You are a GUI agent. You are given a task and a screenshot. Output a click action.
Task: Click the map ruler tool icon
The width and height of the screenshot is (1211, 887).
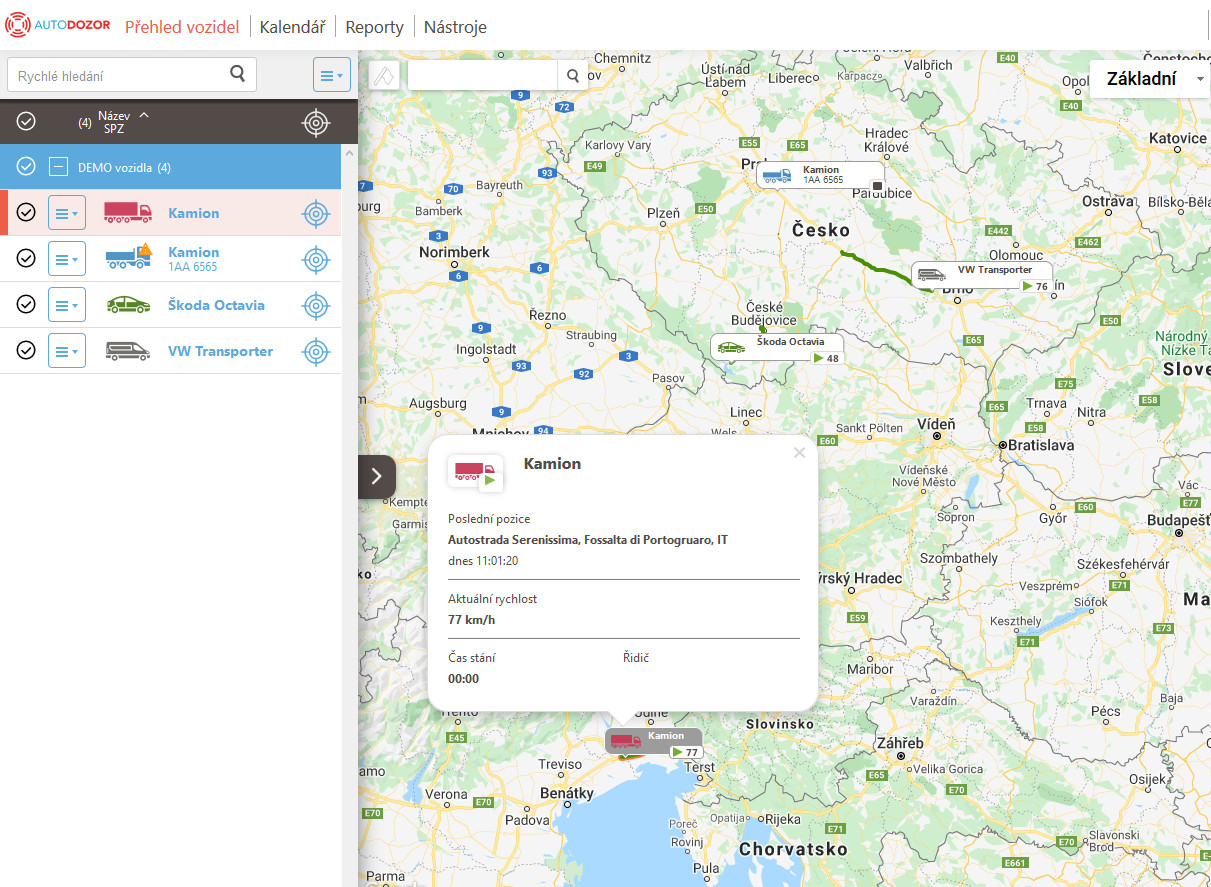(385, 75)
